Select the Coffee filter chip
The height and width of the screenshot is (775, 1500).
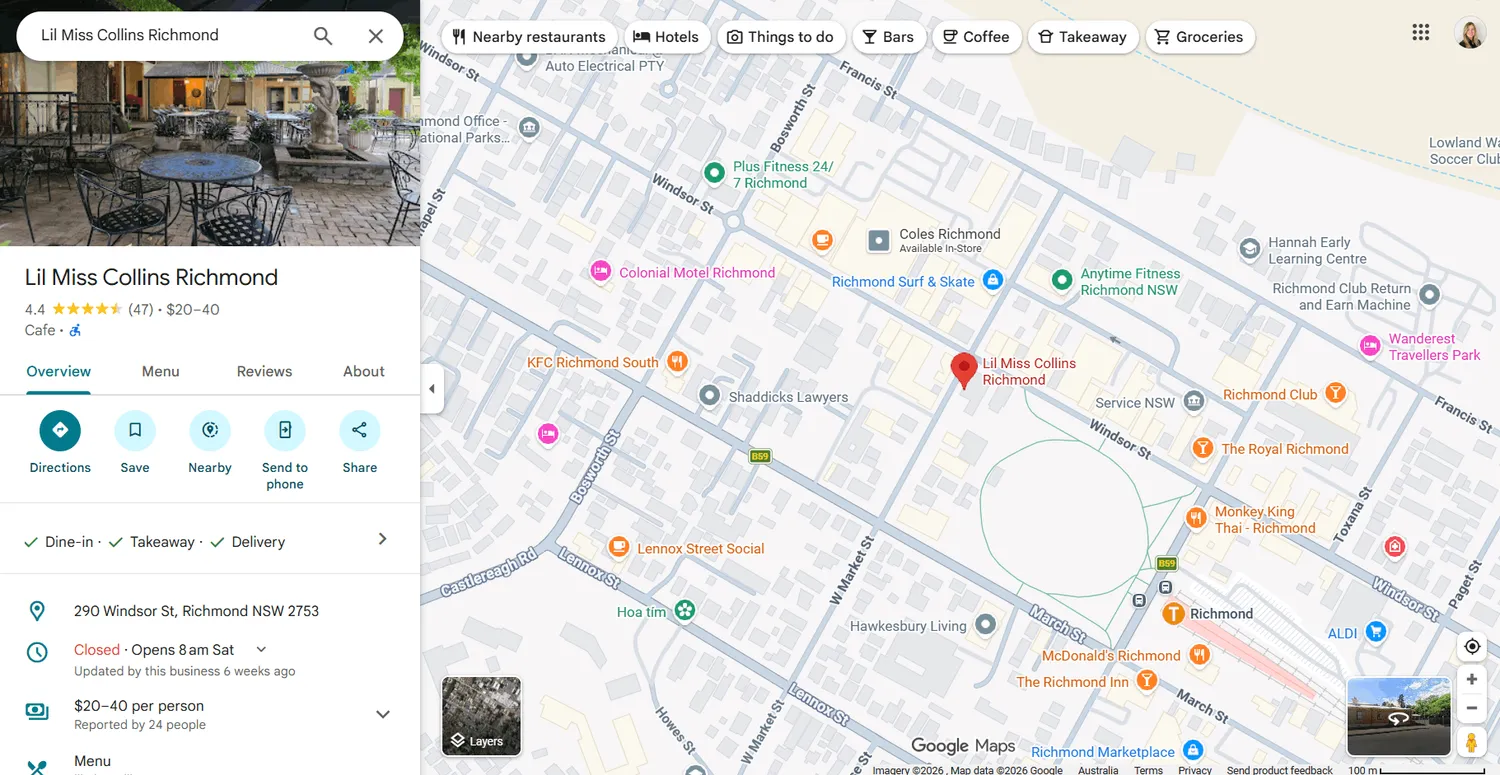(977, 37)
